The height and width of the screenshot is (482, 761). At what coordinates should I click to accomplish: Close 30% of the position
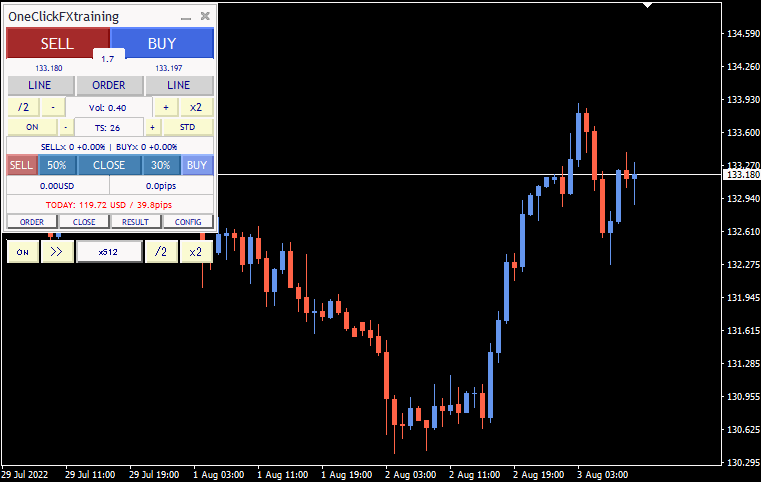tap(161, 165)
